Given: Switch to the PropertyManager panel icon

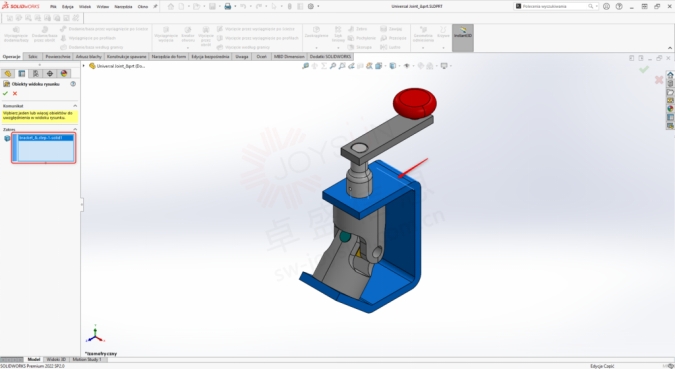Looking at the screenshot, I should click(x=22, y=74).
